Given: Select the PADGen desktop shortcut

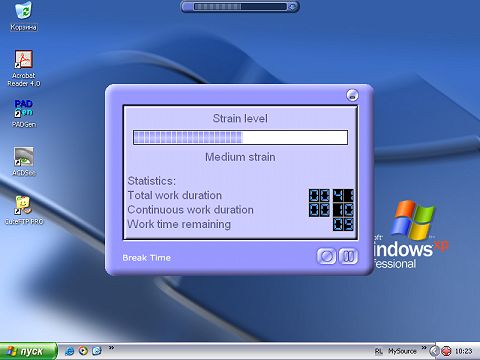Looking at the screenshot, I should (x=24, y=113).
